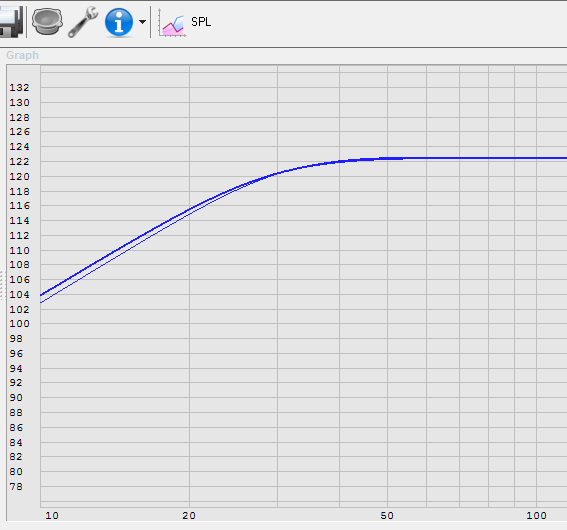Open the speaker driver editor icon

[x=47, y=22]
